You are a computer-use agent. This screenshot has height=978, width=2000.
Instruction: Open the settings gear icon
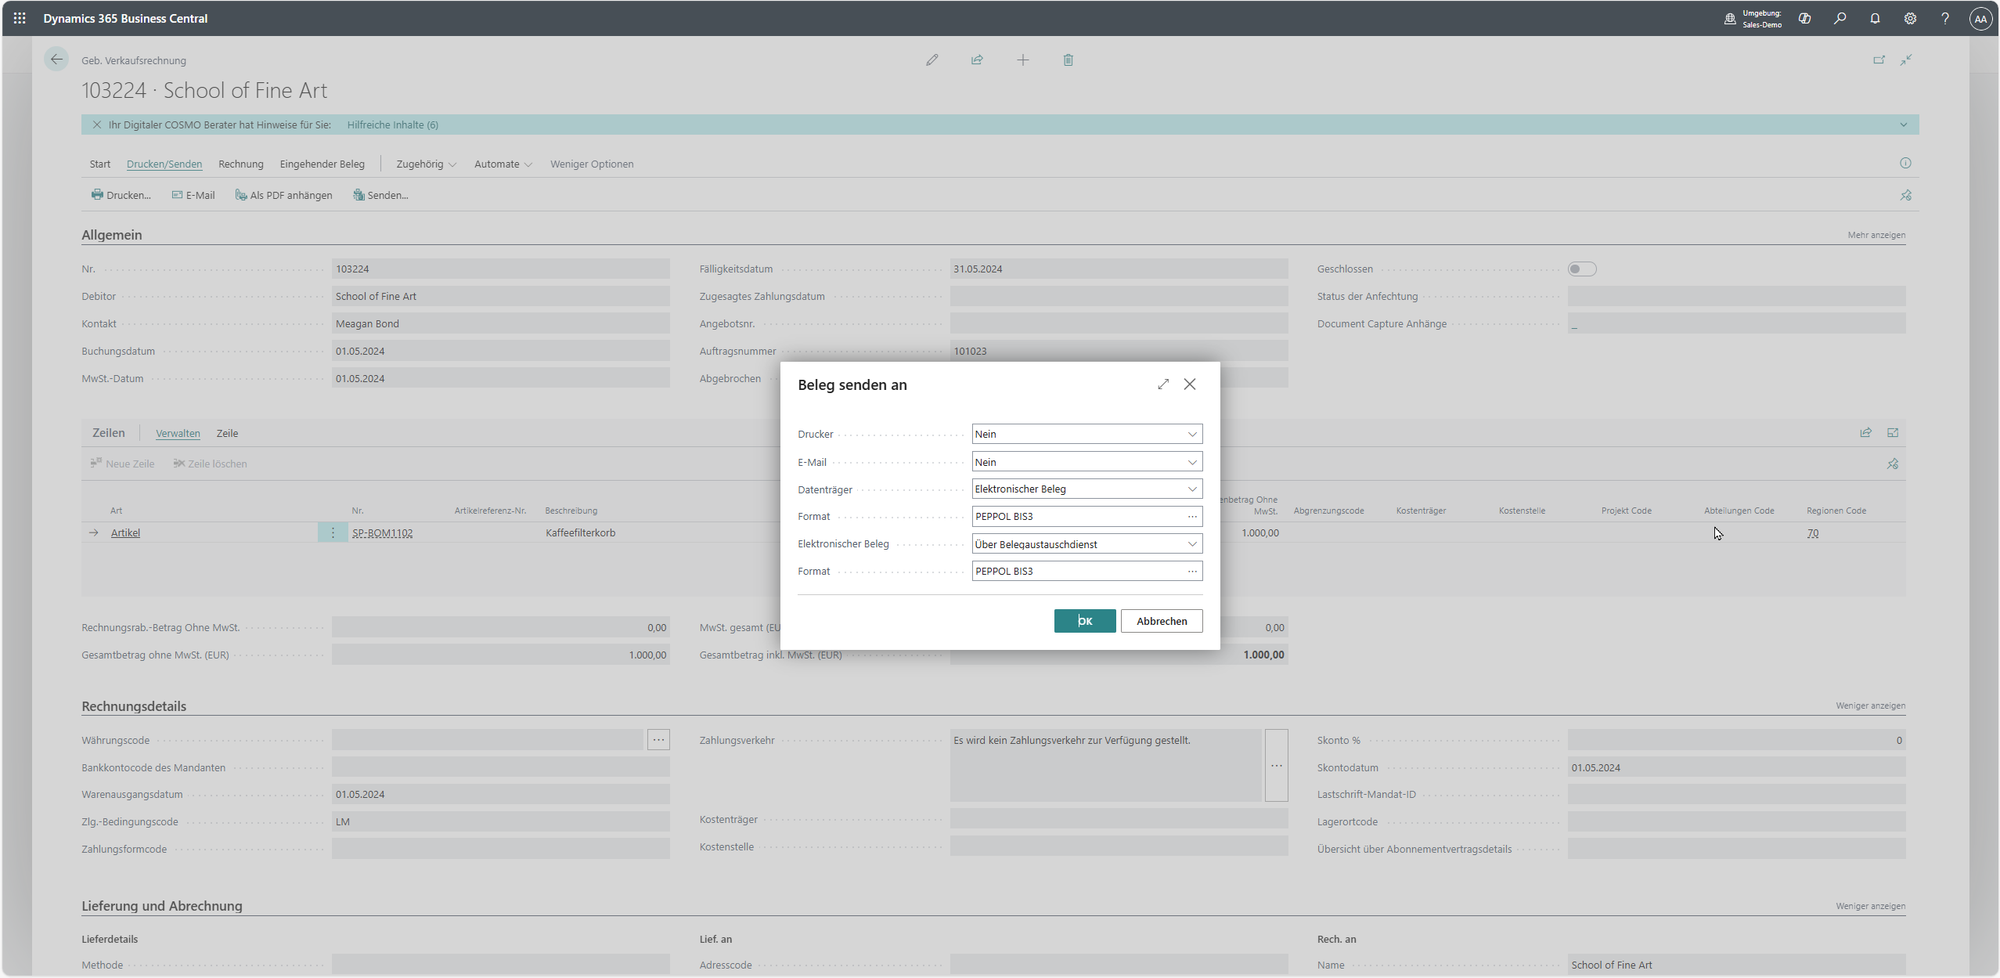tap(1910, 18)
